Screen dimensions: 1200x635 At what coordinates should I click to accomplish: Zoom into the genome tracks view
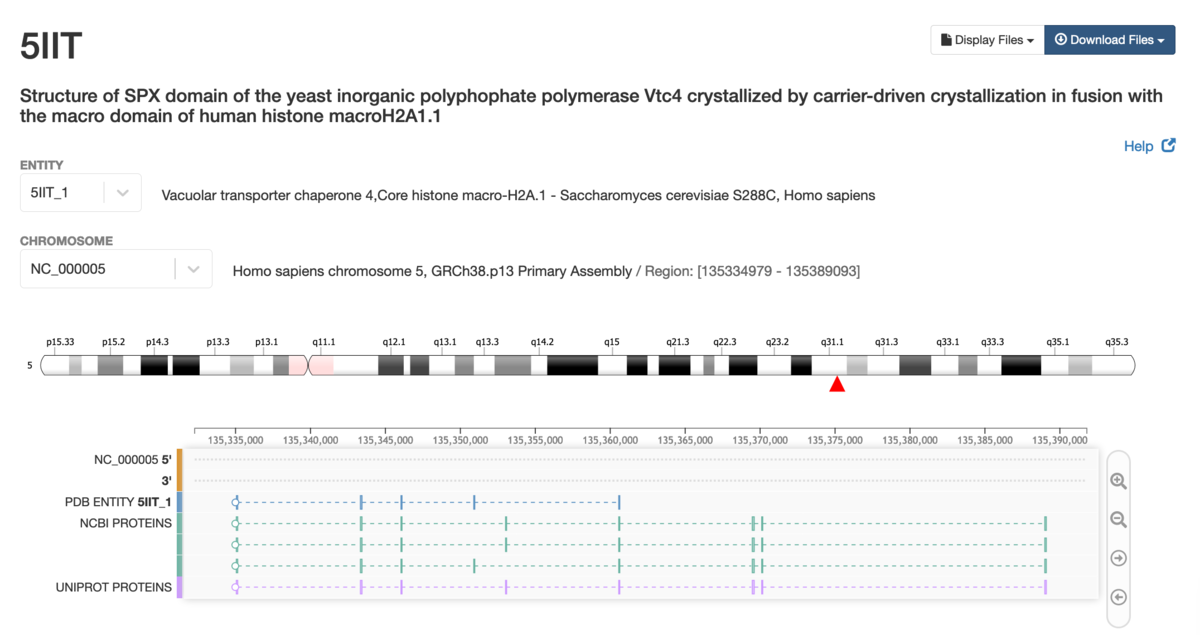point(1118,481)
